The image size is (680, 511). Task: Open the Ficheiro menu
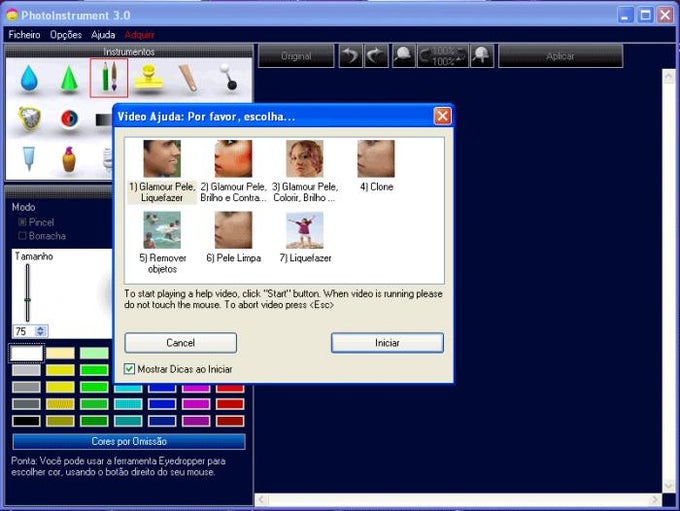click(x=24, y=35)
